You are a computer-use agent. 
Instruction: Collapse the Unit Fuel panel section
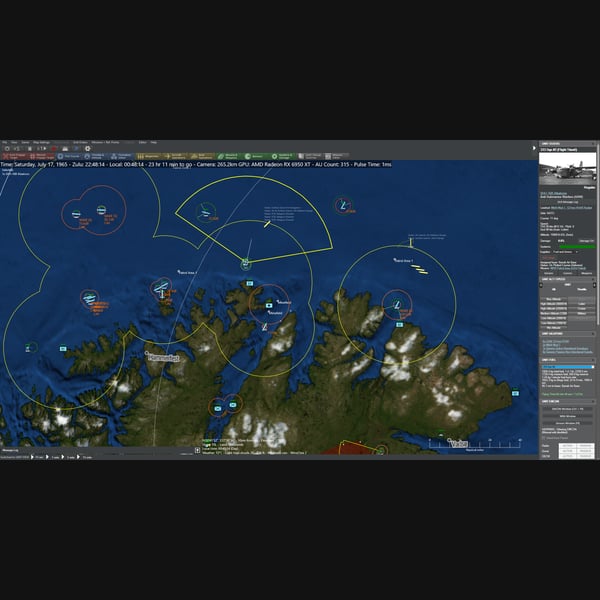[x=593, y=360]
